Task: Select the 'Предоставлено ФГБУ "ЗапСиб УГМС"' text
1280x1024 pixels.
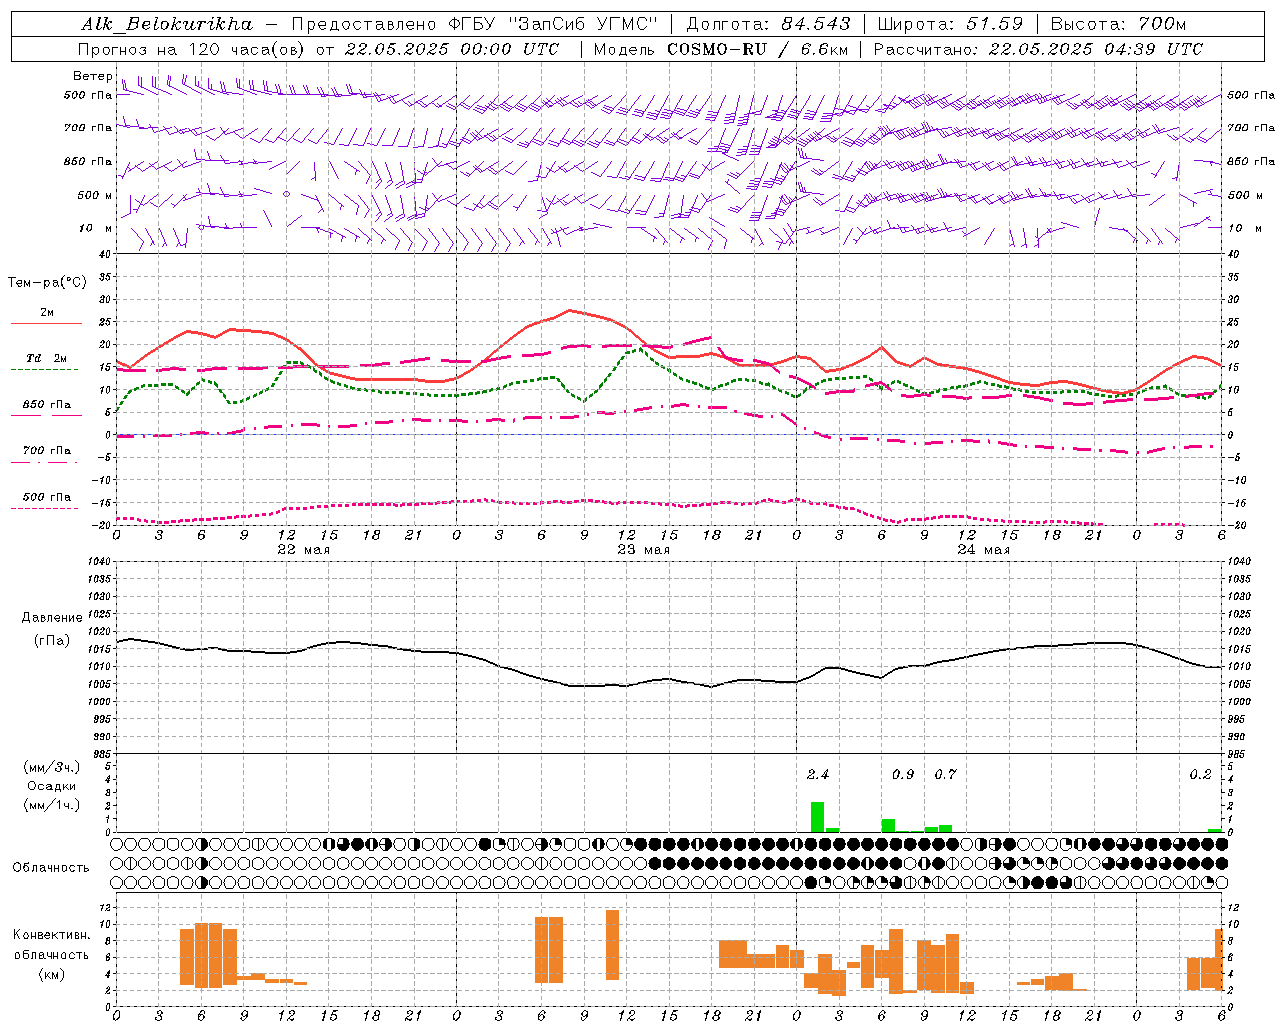Action: (475, 24)
